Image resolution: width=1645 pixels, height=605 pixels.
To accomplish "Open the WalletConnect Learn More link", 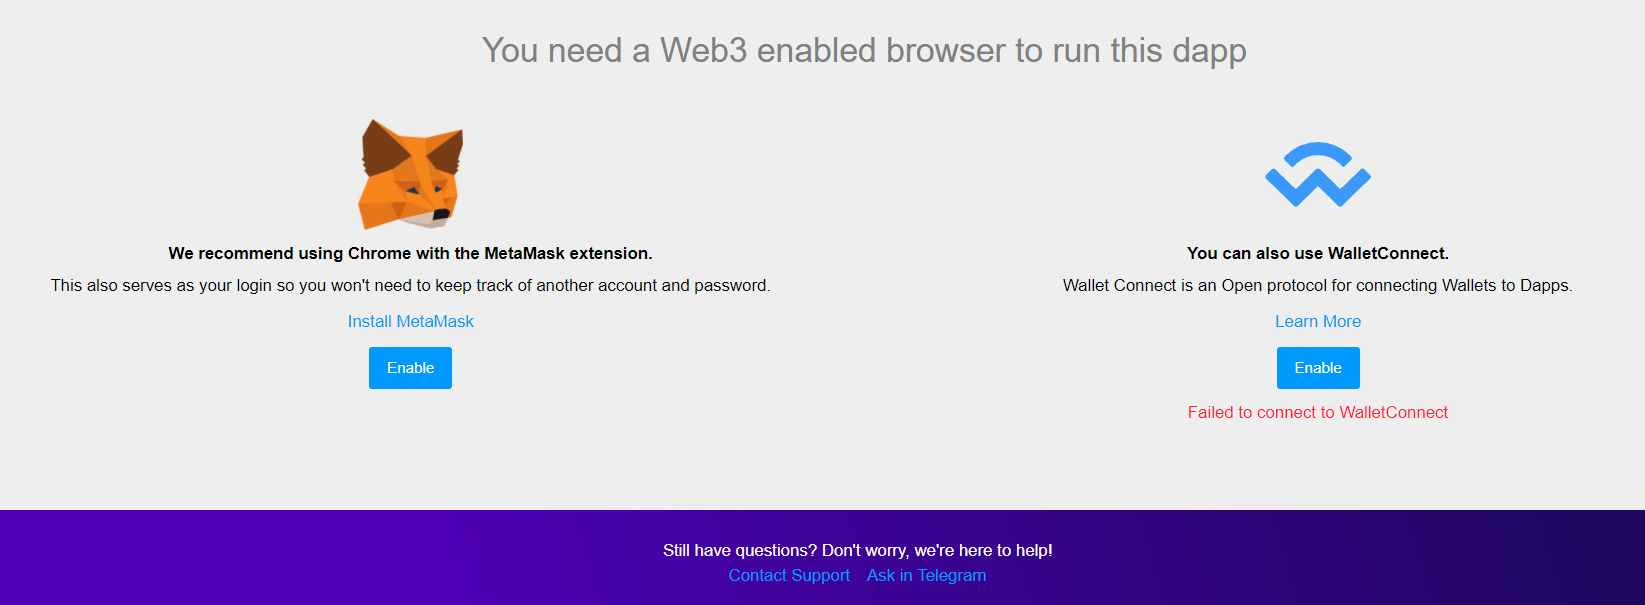I will point(1318,321).
